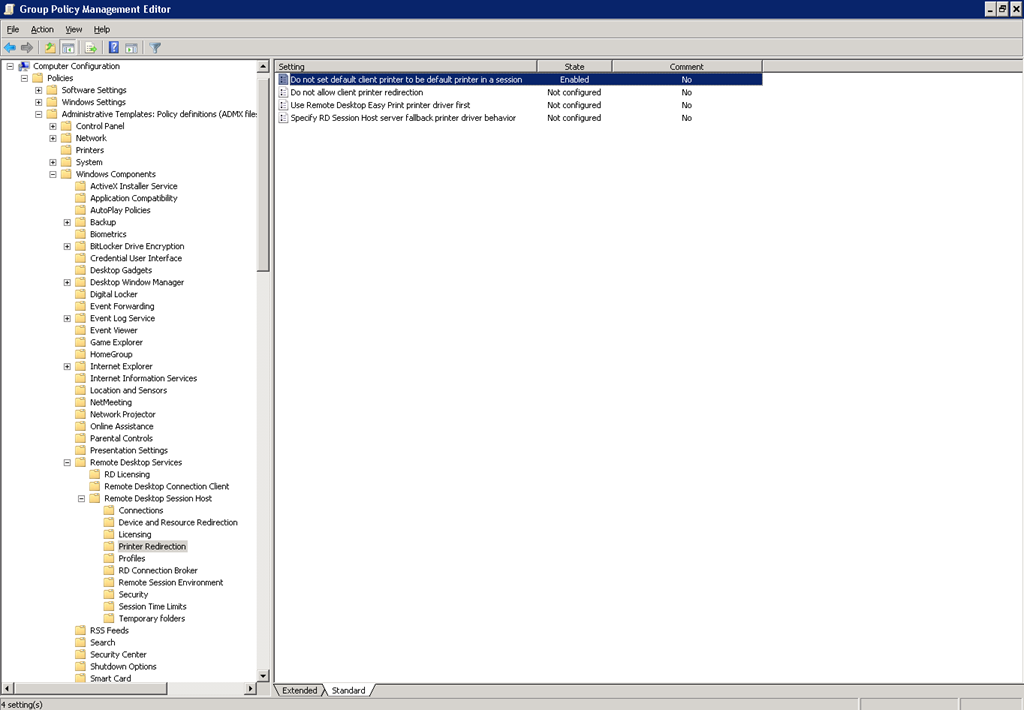Click the tree pane vertical scrollbar thumb
The height and width of the screenshot is (710, 1024).
(263, 172)
